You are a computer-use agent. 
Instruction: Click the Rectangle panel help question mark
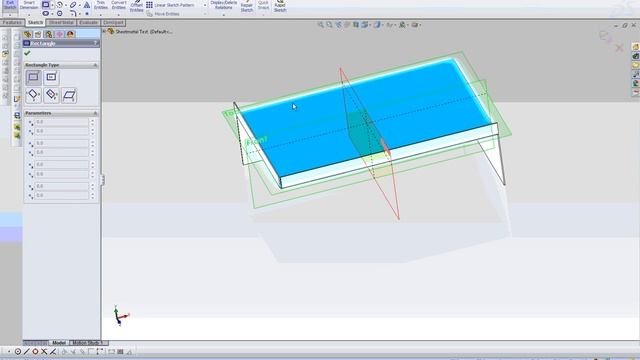coord(95,43)
